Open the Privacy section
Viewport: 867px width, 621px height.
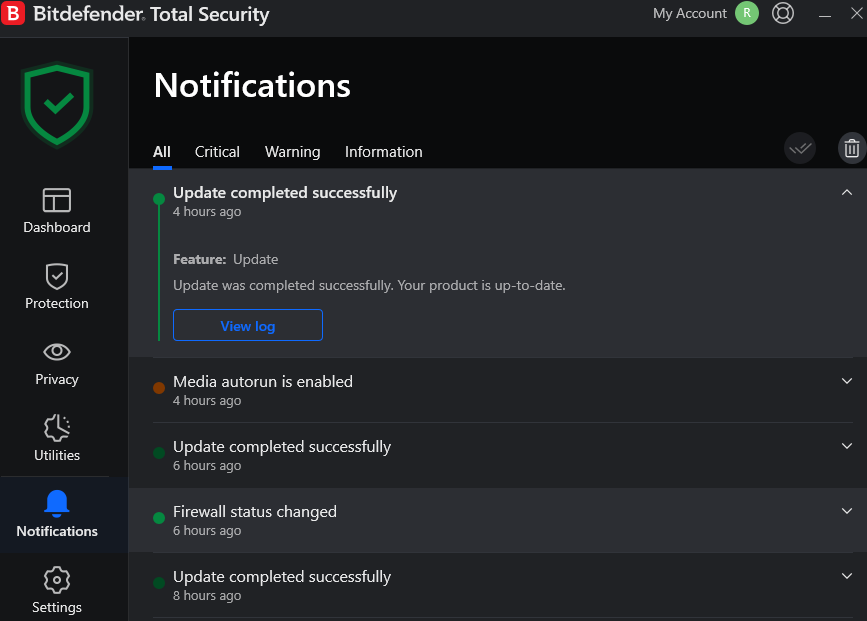pyautogui.click(x=56, y=363)
